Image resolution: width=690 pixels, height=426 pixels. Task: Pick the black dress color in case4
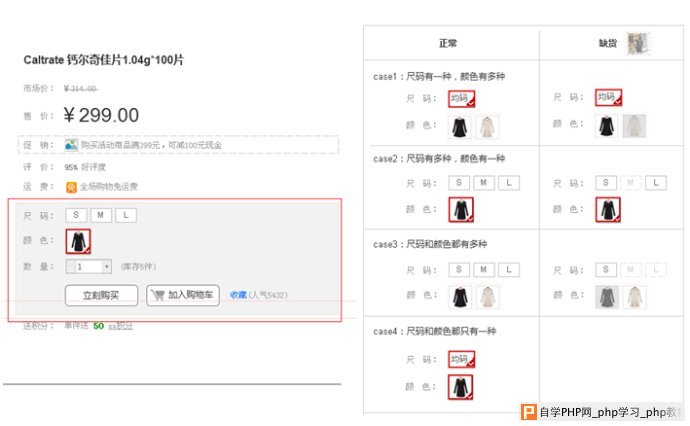pos(461,387)
